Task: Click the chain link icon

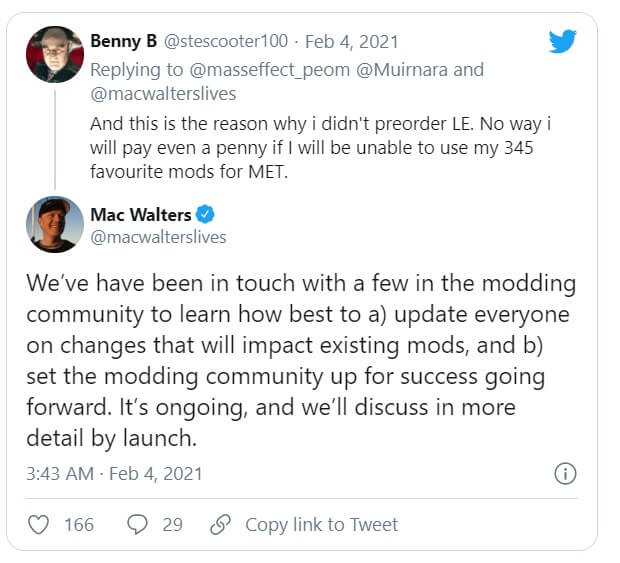Action: coord(222,524)
